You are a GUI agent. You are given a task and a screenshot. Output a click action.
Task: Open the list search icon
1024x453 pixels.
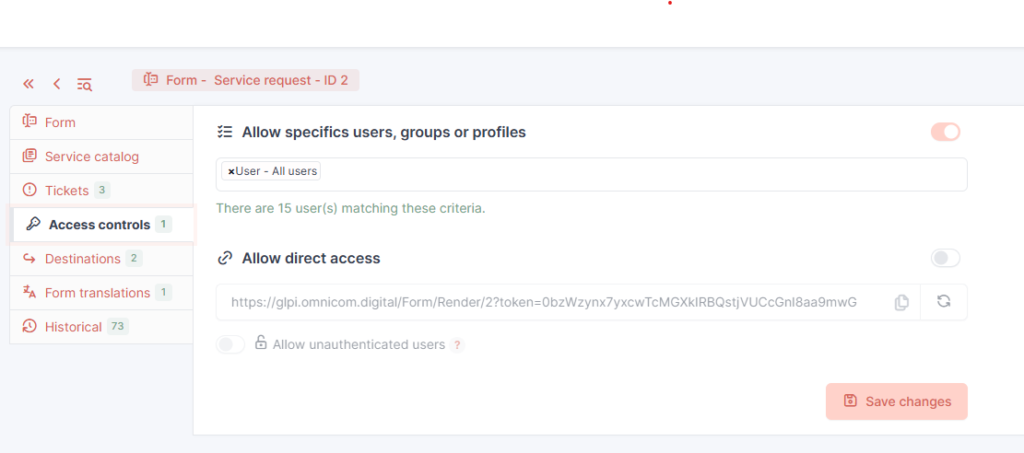(x=85, y=85)
